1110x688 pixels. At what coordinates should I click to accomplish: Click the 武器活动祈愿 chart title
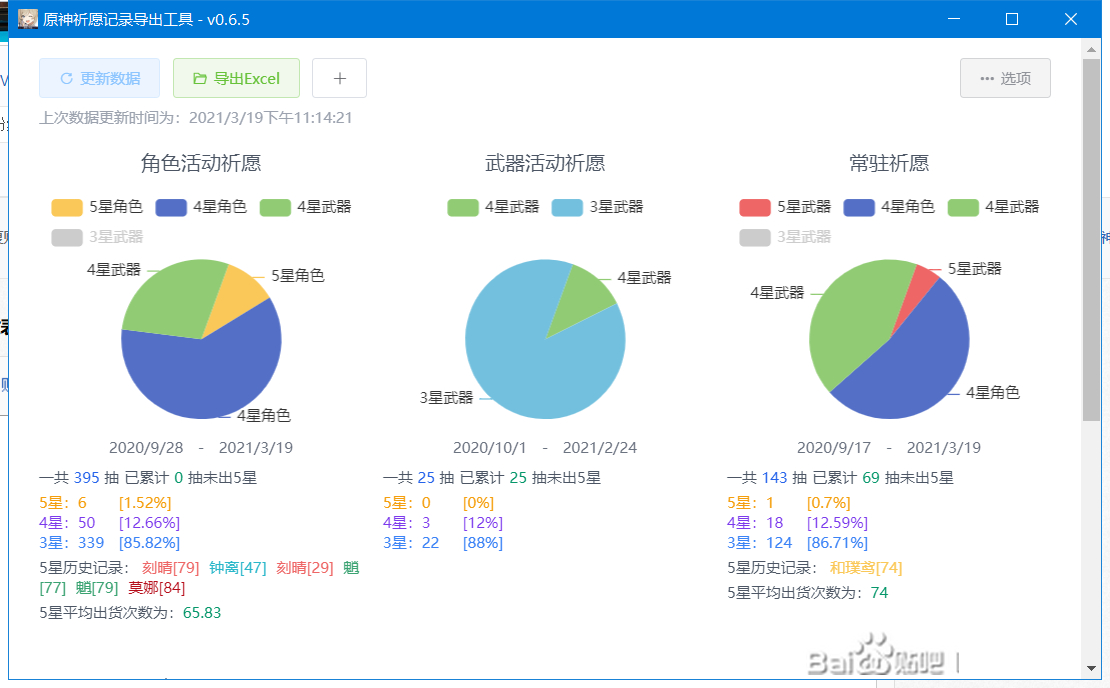click(x=545, y=164)
